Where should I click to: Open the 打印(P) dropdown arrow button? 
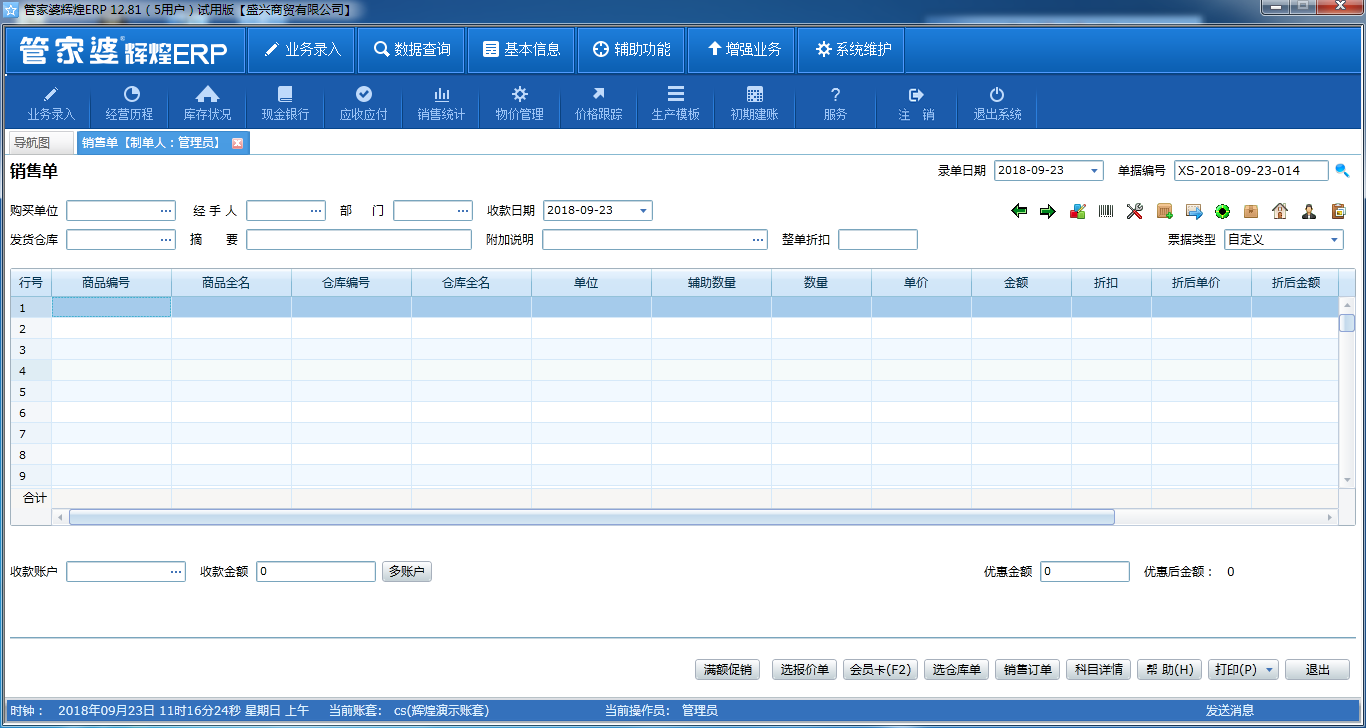(1270, 670)
